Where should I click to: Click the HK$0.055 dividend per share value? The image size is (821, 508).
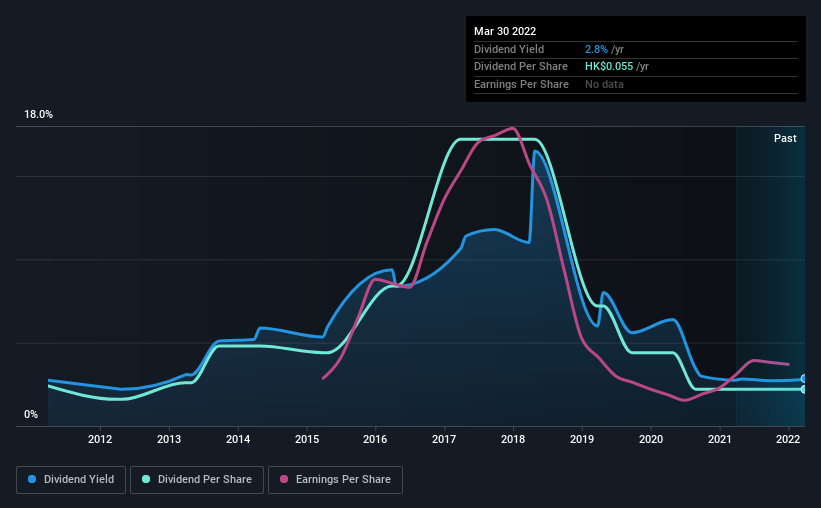click(609, 67)
